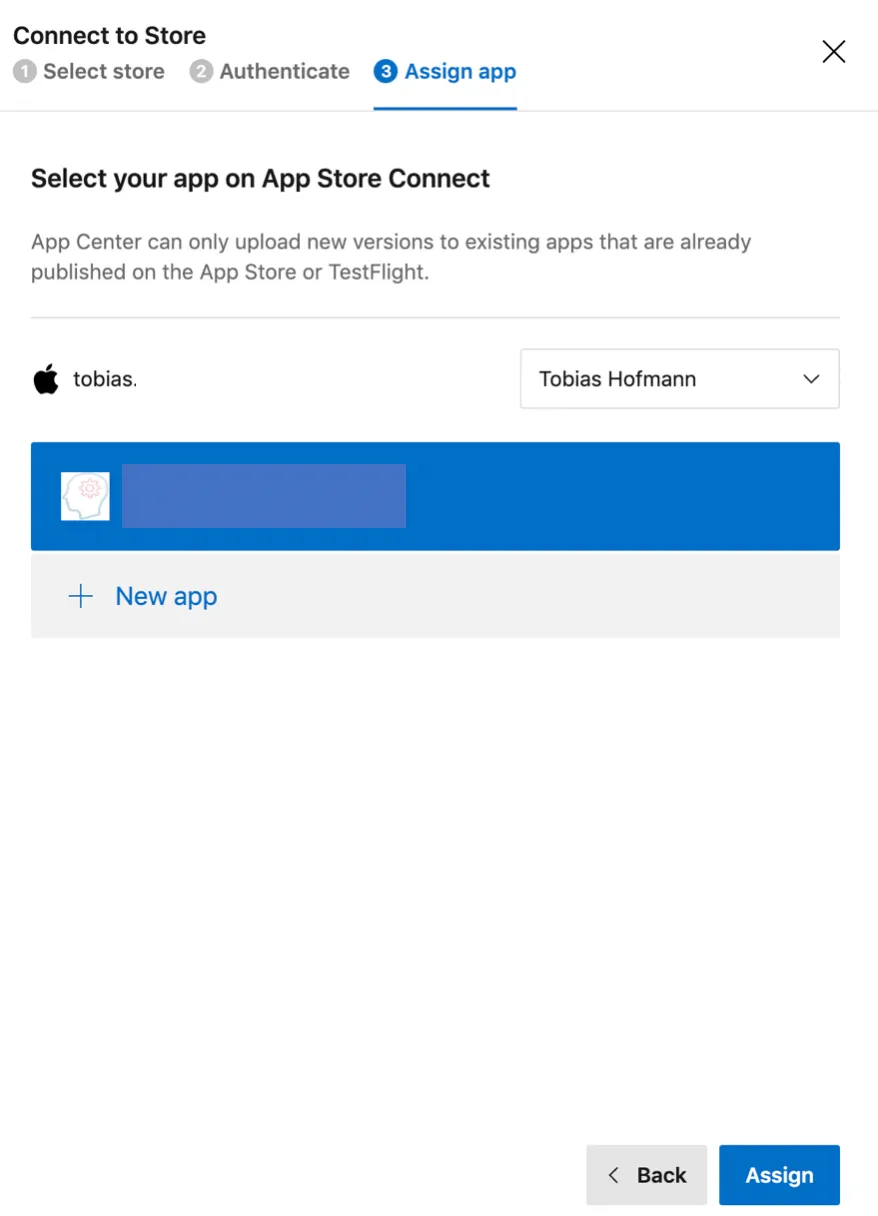Click the plus icon beside New app
878x1216 pixels.
click(80, 597)
